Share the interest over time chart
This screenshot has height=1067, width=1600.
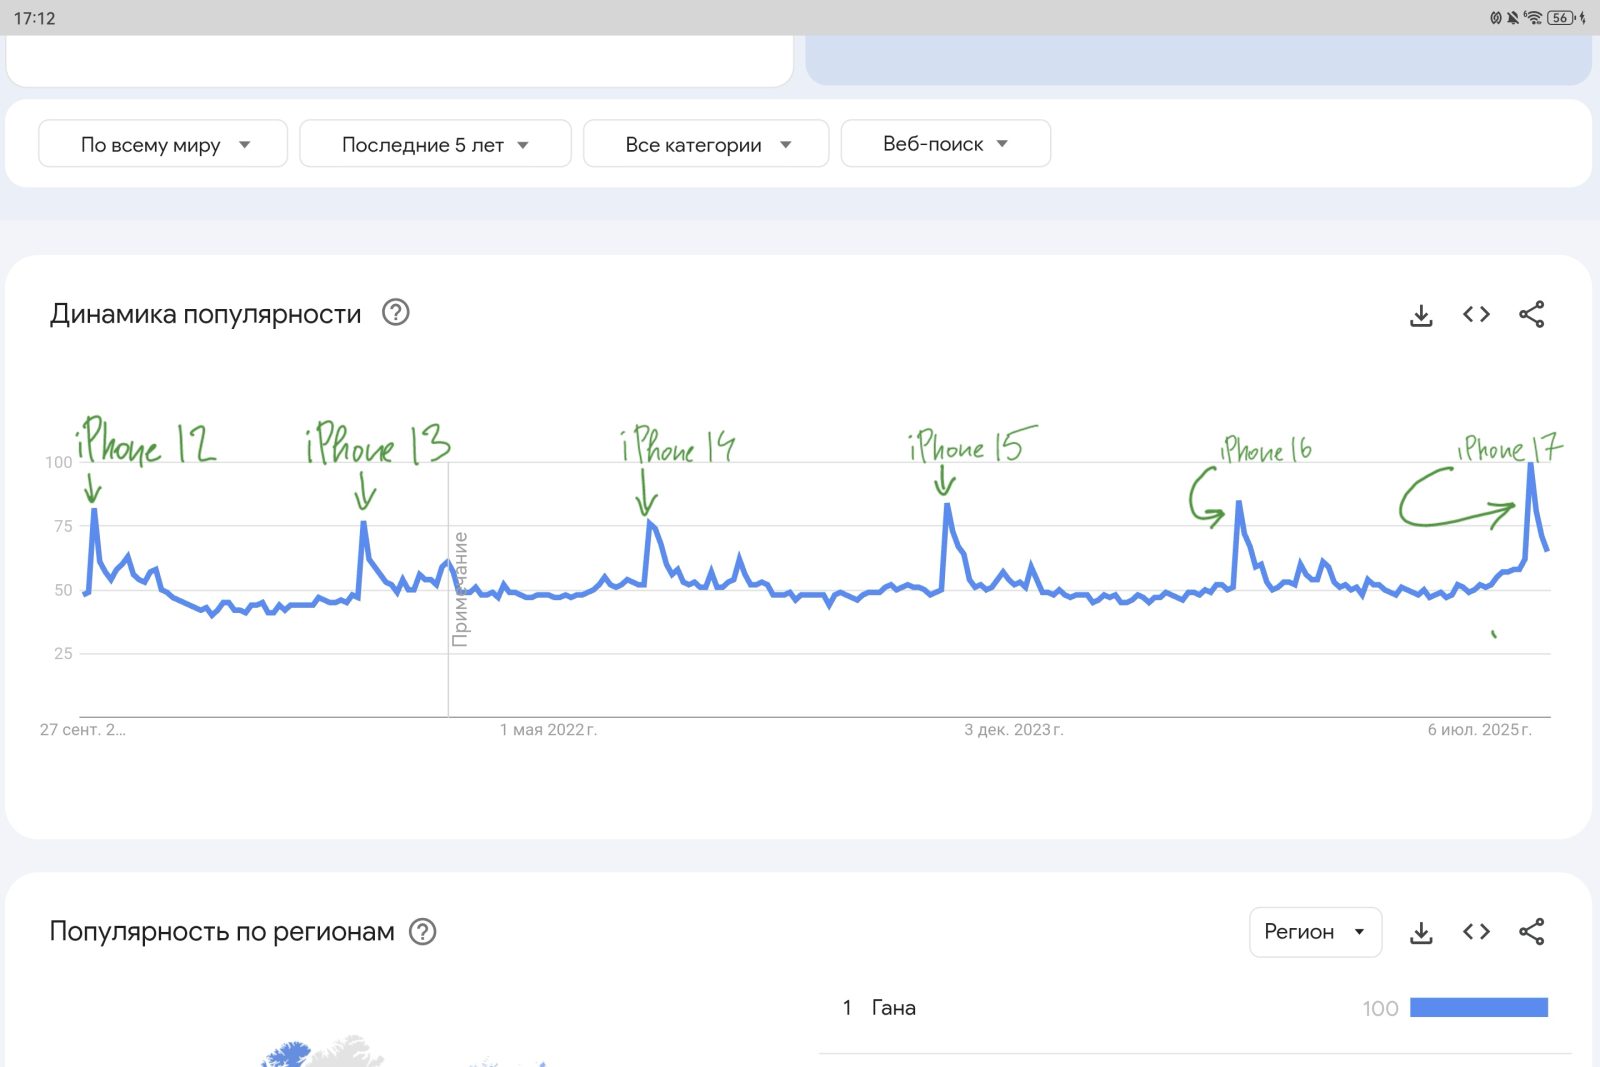point(1531,315)
